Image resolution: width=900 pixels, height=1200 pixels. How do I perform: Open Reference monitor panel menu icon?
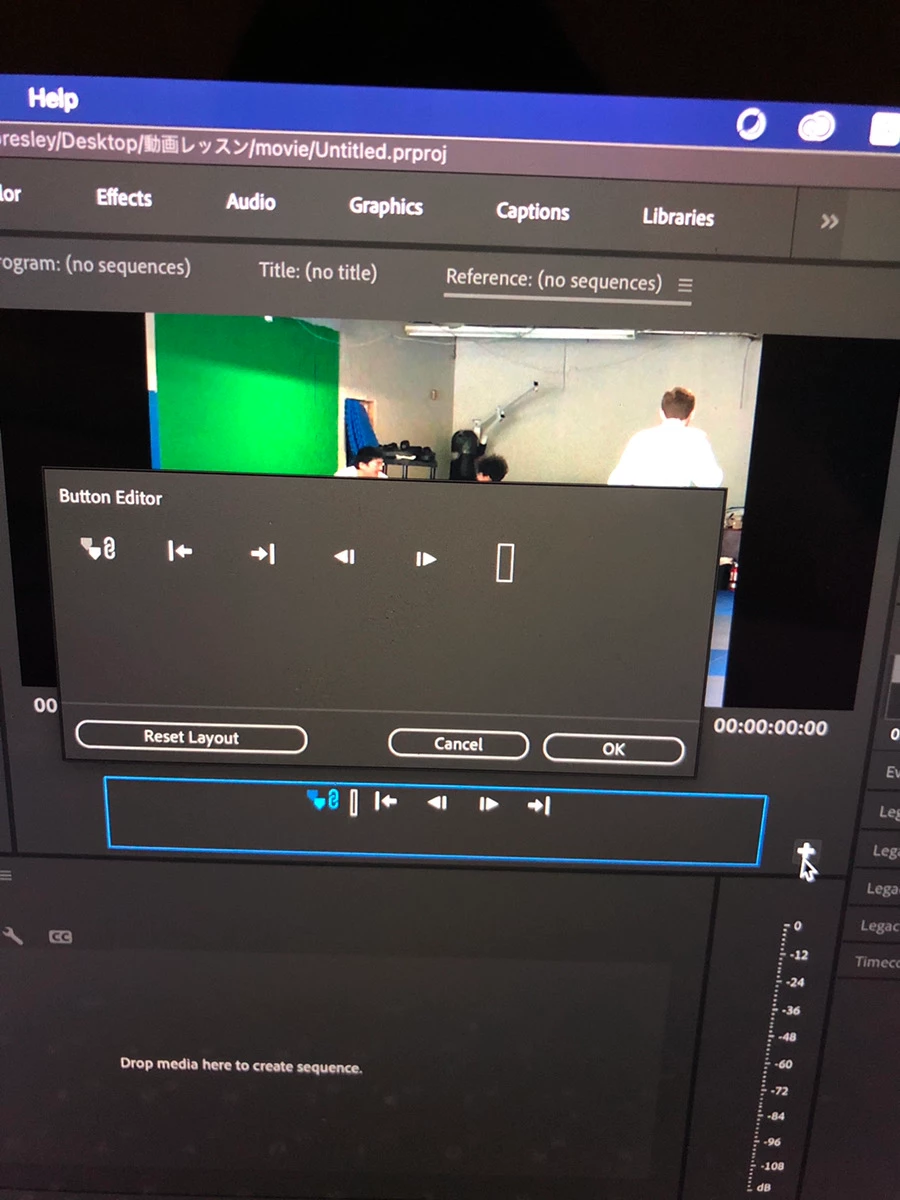685,285
